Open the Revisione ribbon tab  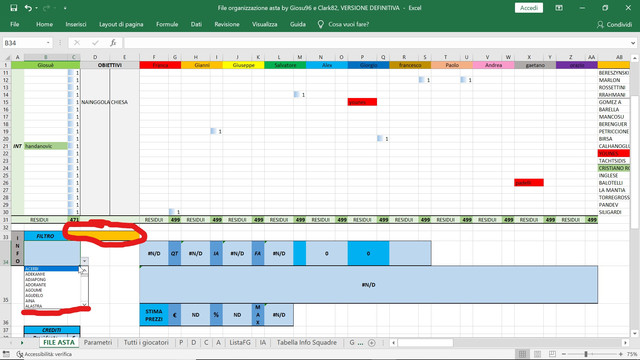(x=227, y=24)
